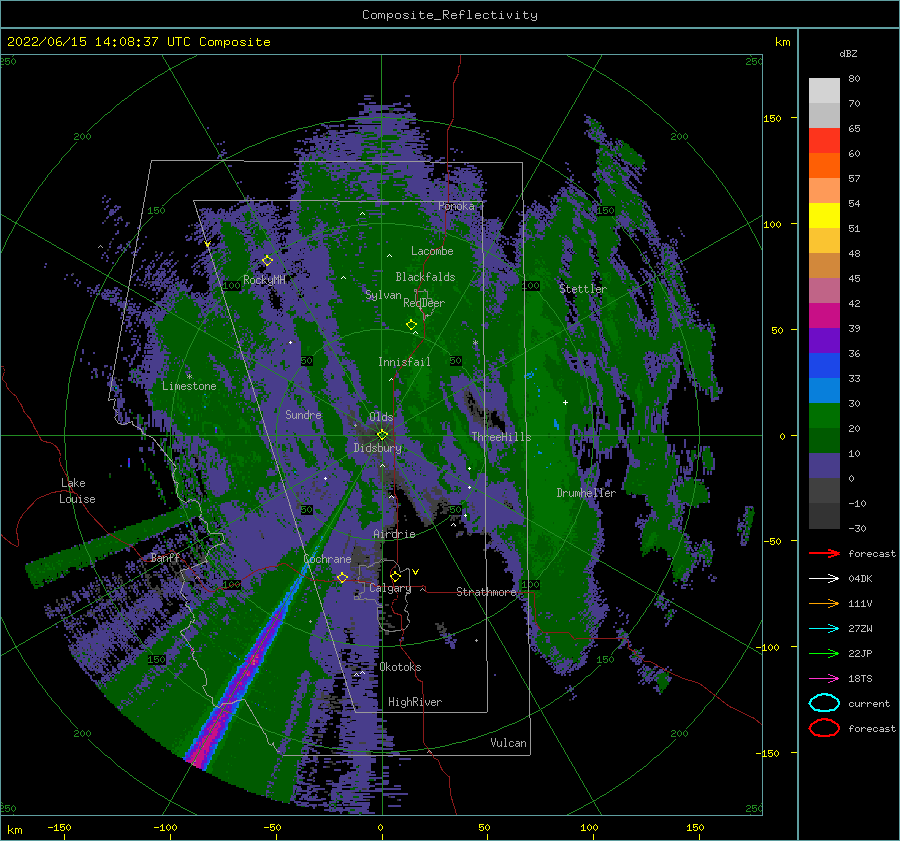Image resolution: width=900 pixels, height=841 pixels.
Task: Select the slate 0-10 dBZ swatch
Action: point(824,466)
